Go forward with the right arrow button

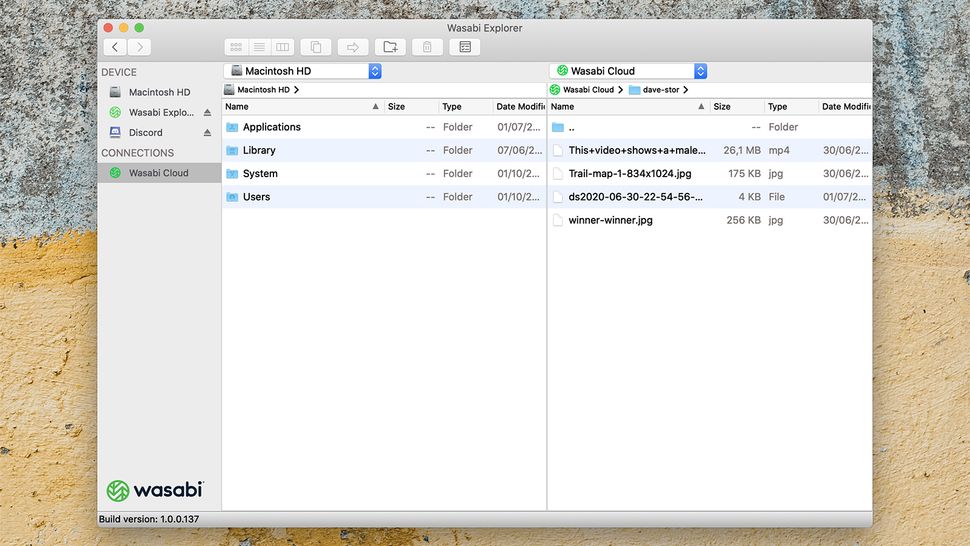point(140,47)
